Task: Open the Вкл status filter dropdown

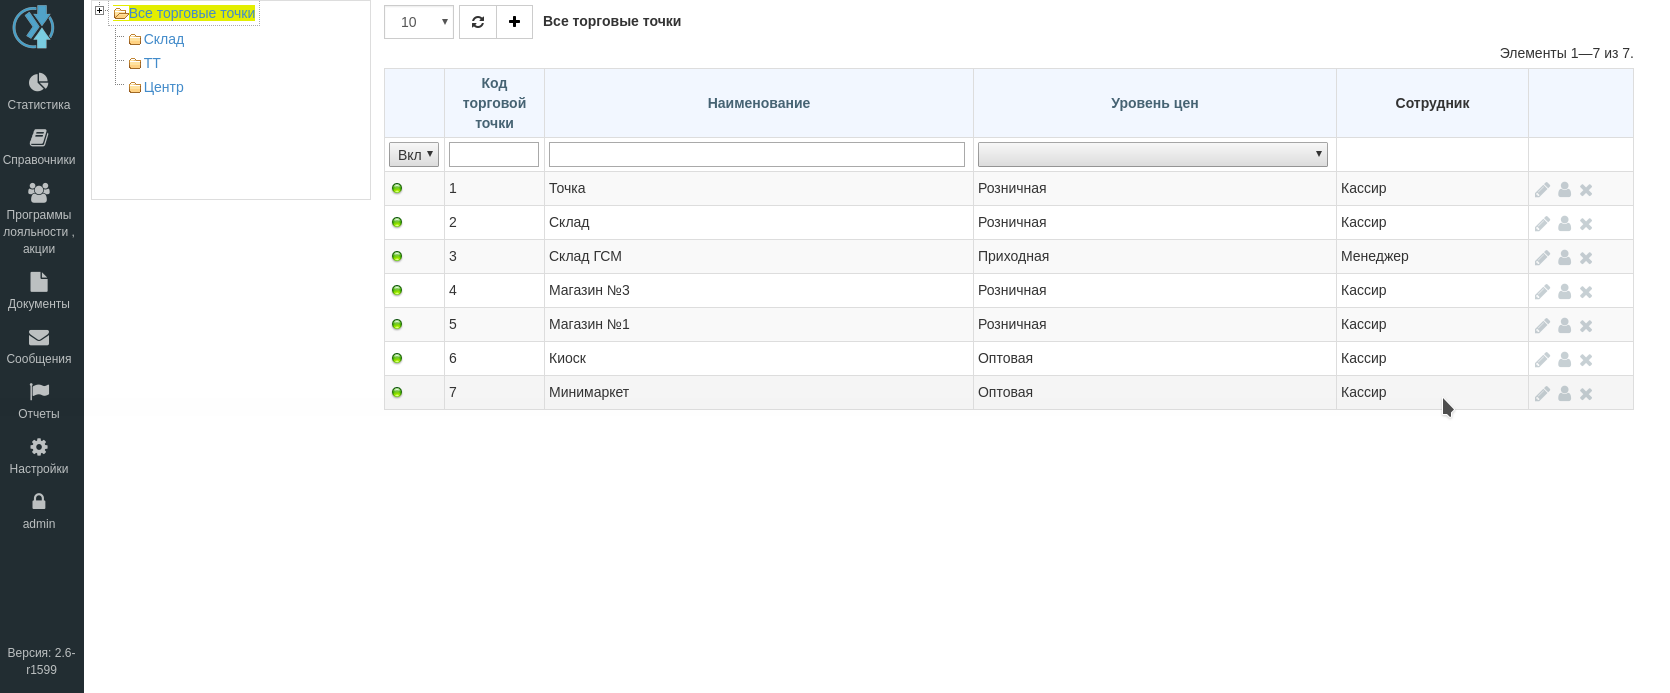Action: tap(414, 154)
